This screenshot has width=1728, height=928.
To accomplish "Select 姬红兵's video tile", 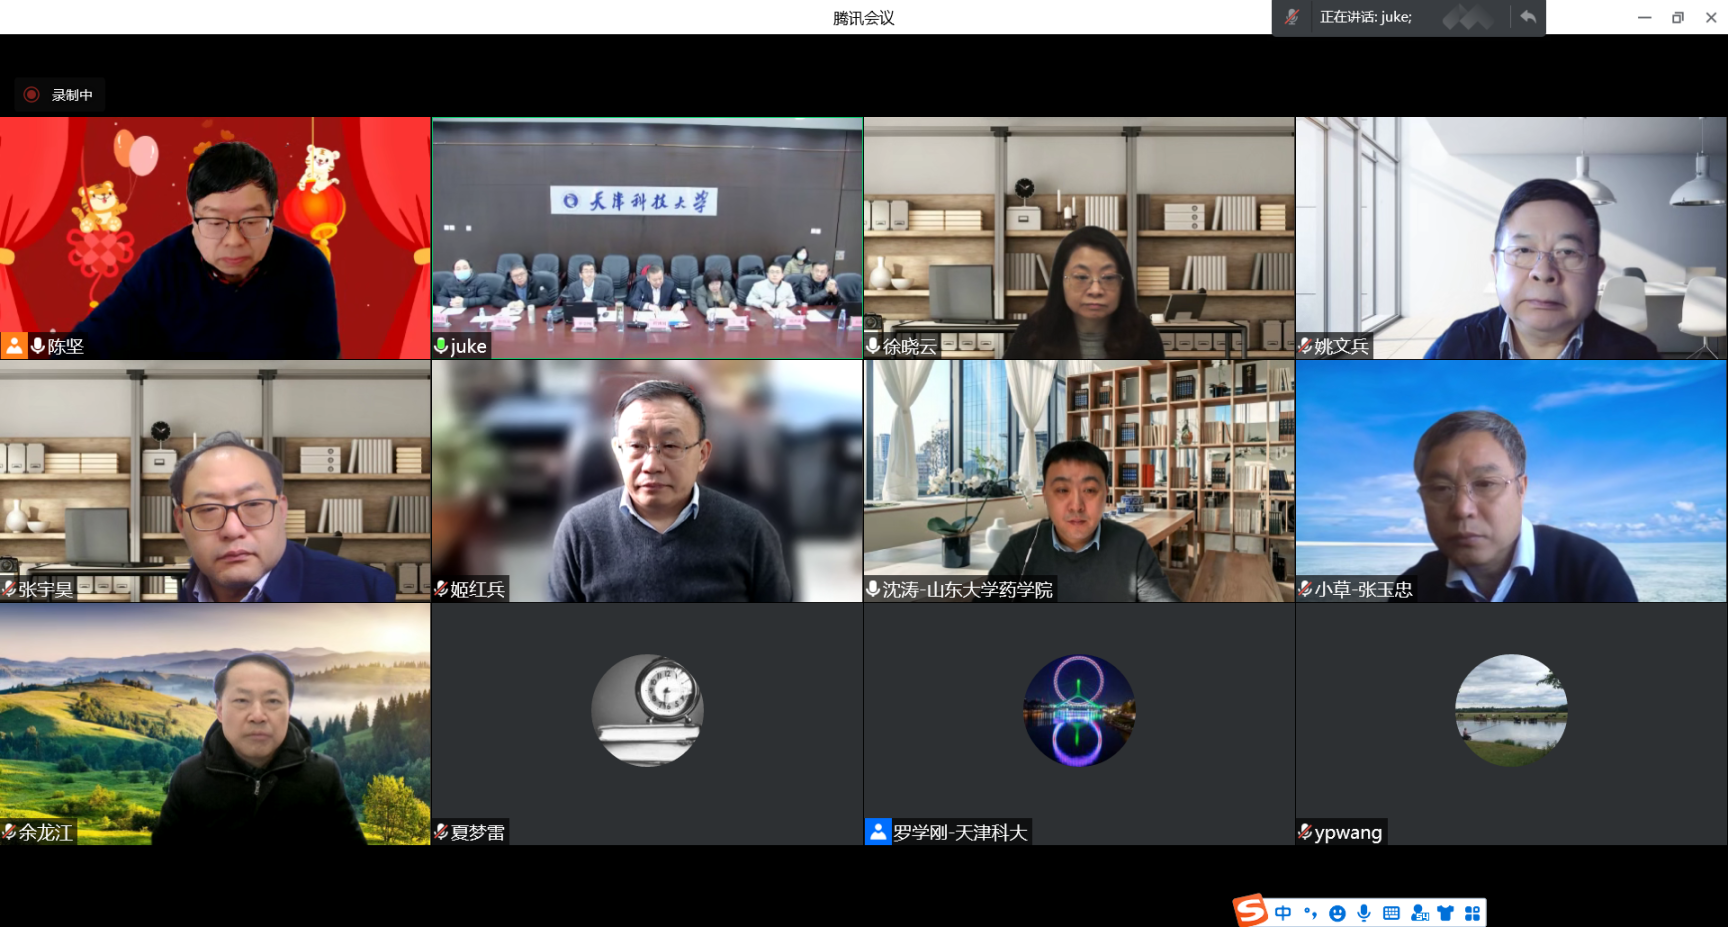I will tap(647, 481).
